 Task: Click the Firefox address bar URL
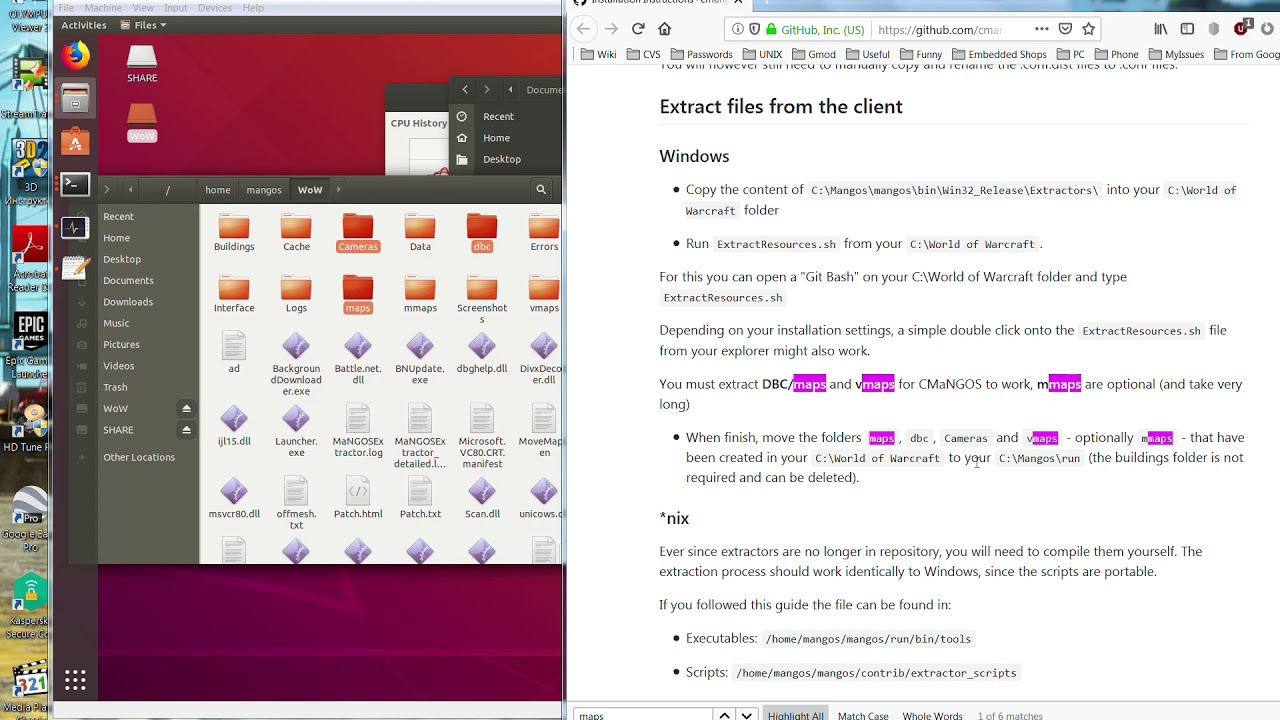pos(940,30)
